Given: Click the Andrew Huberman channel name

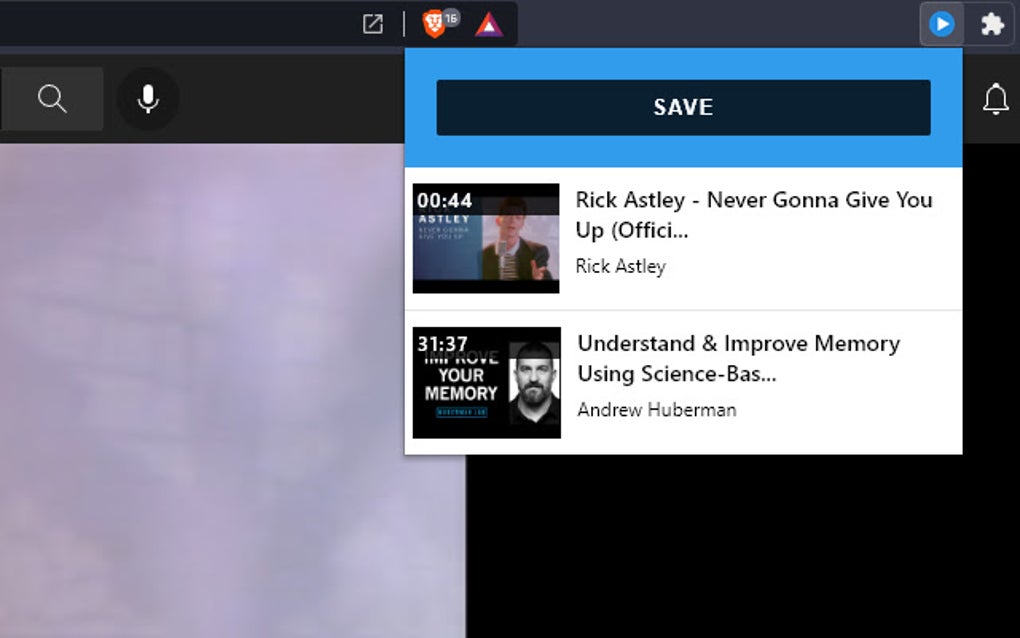Looking at the screenshot, I should click(656, 409).
